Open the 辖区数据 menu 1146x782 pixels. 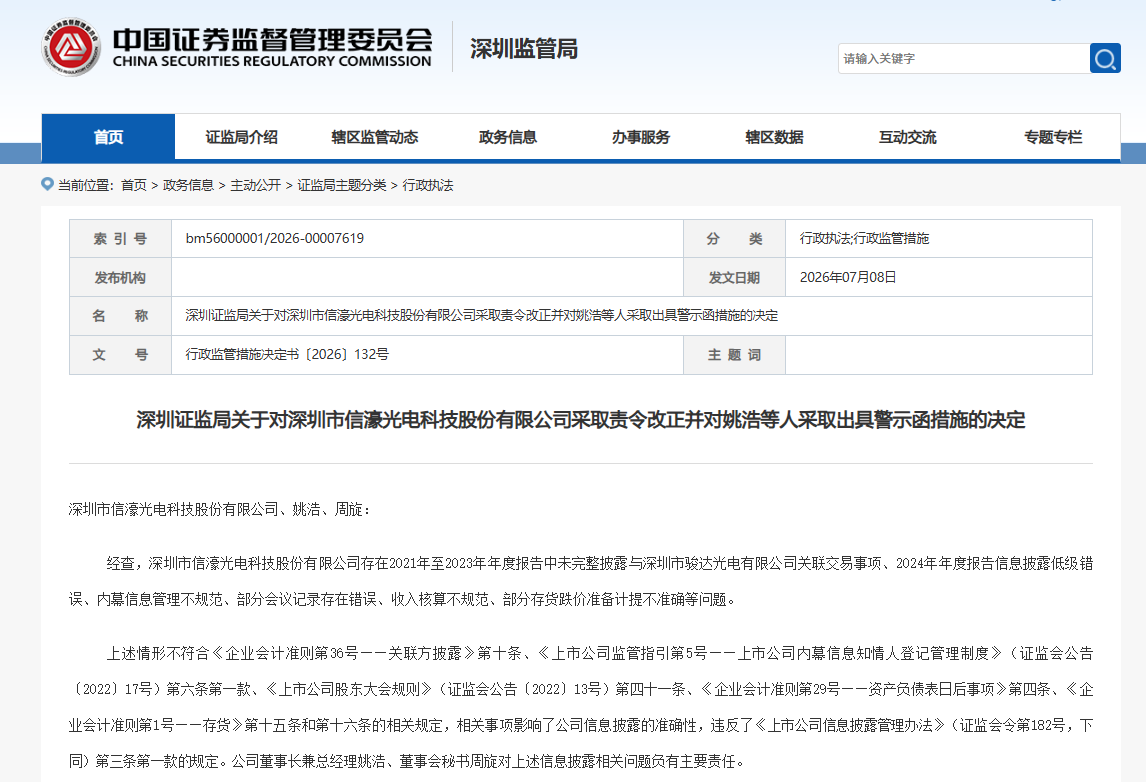774,137
